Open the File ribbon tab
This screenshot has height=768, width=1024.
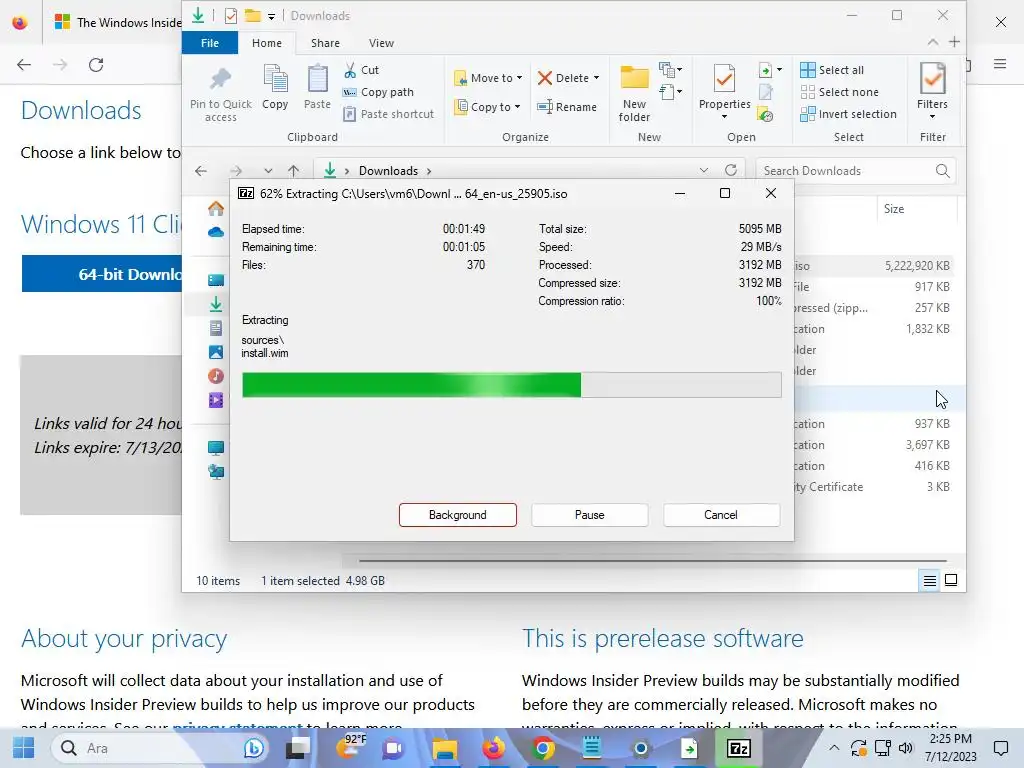tap(210, 43)
